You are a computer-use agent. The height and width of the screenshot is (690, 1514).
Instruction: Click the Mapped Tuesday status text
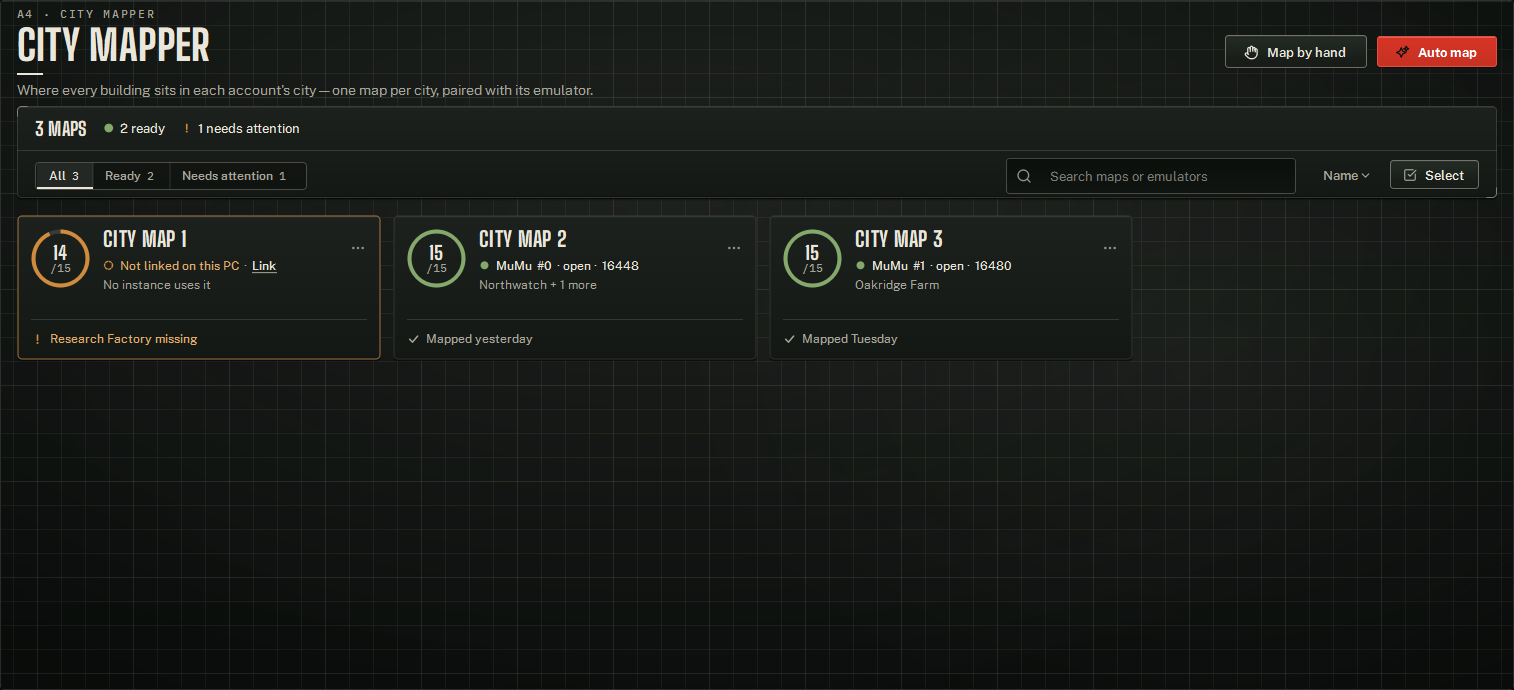850,339
